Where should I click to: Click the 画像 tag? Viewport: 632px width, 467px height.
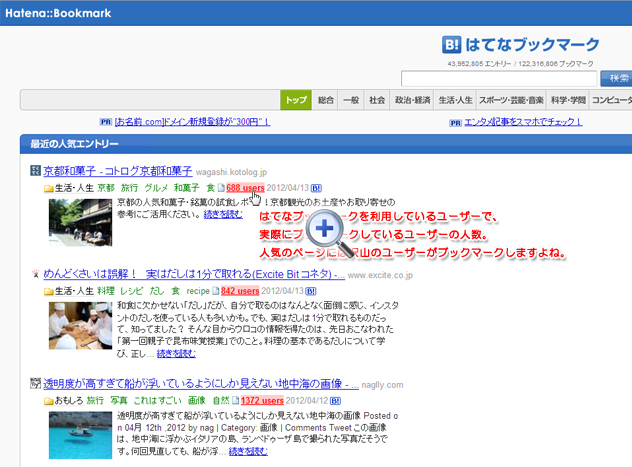197,401
